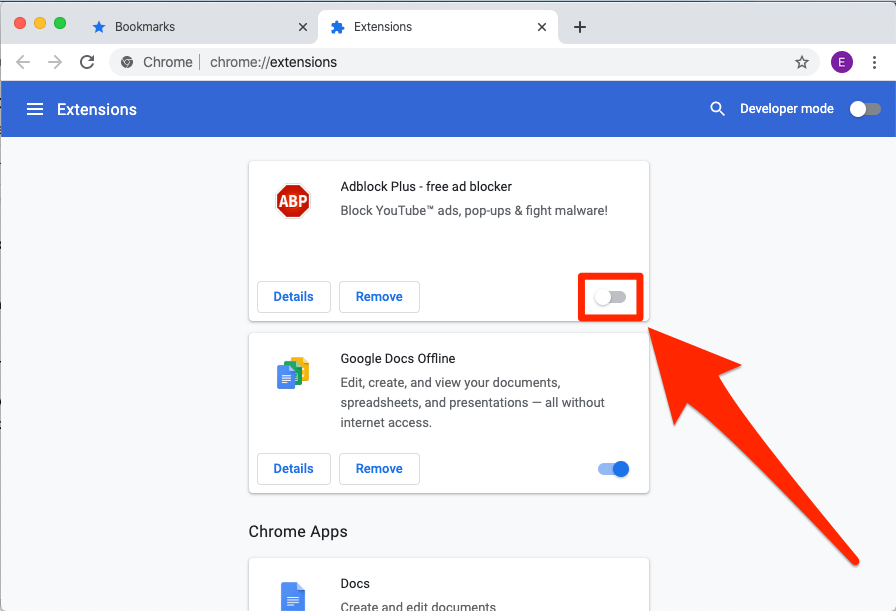Click the 'Extensions' header title

click(97, 109)
